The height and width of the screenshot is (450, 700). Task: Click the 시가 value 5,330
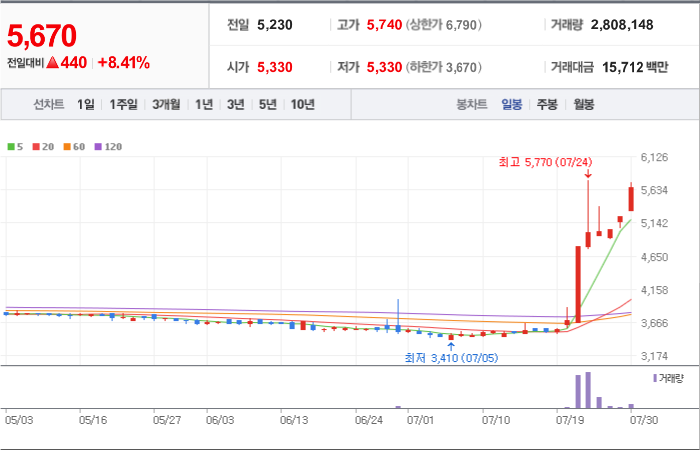[x=275, y=67]
